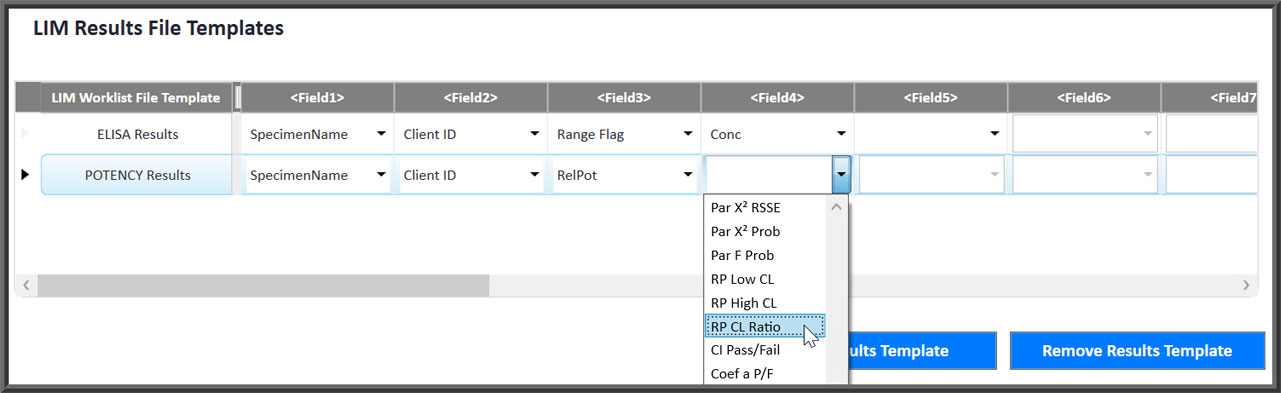Click the <Field3> column header
The width and height of the screenshot is (1281, 393).
pyautogui.click(x=624, y=97)
